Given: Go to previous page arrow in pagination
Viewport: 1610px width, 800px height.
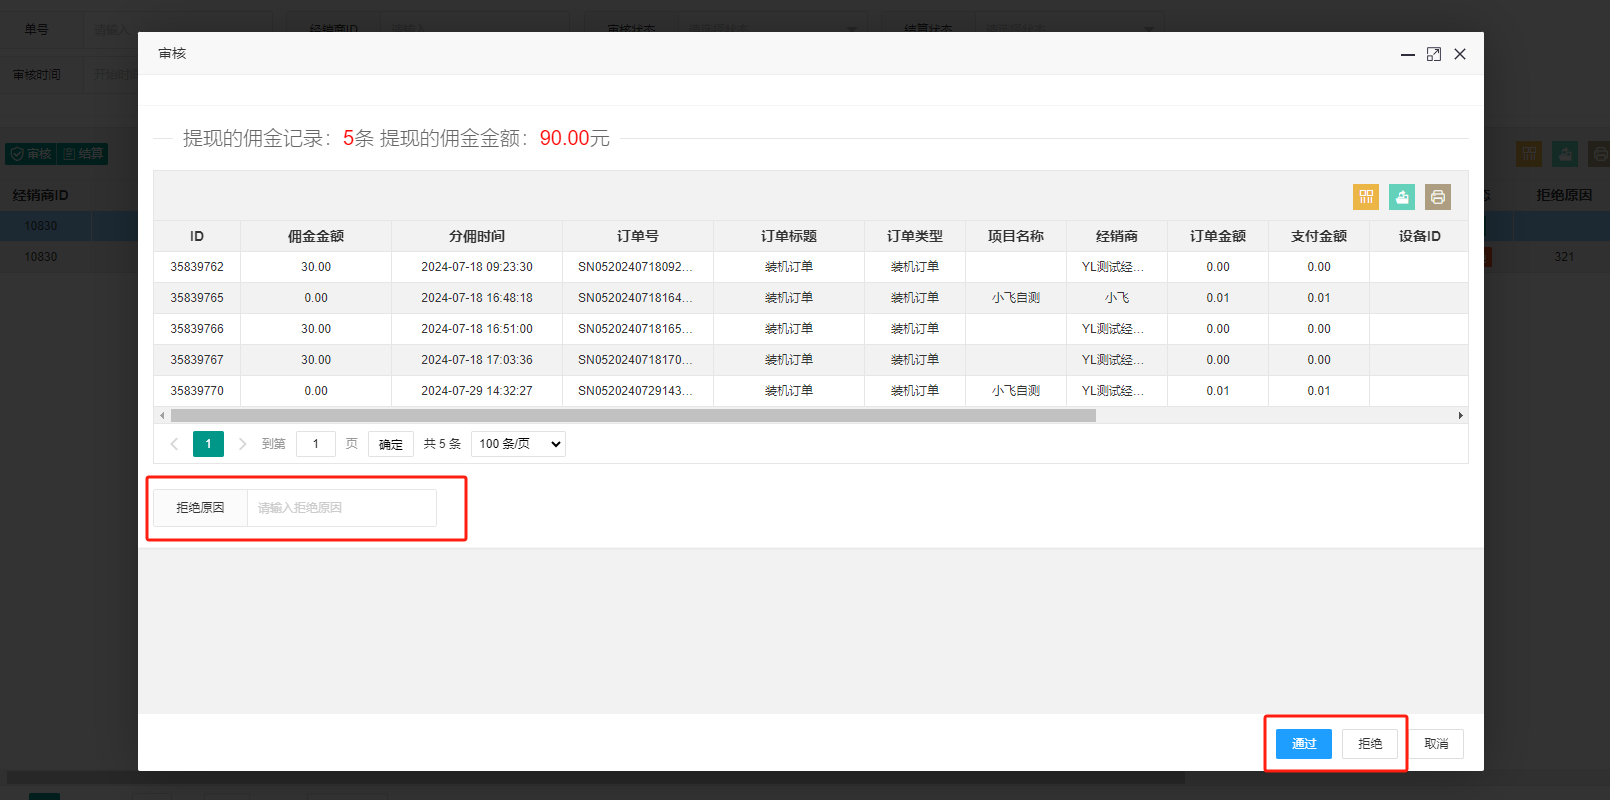Looking at the screenshot, I should pos(174,444).
